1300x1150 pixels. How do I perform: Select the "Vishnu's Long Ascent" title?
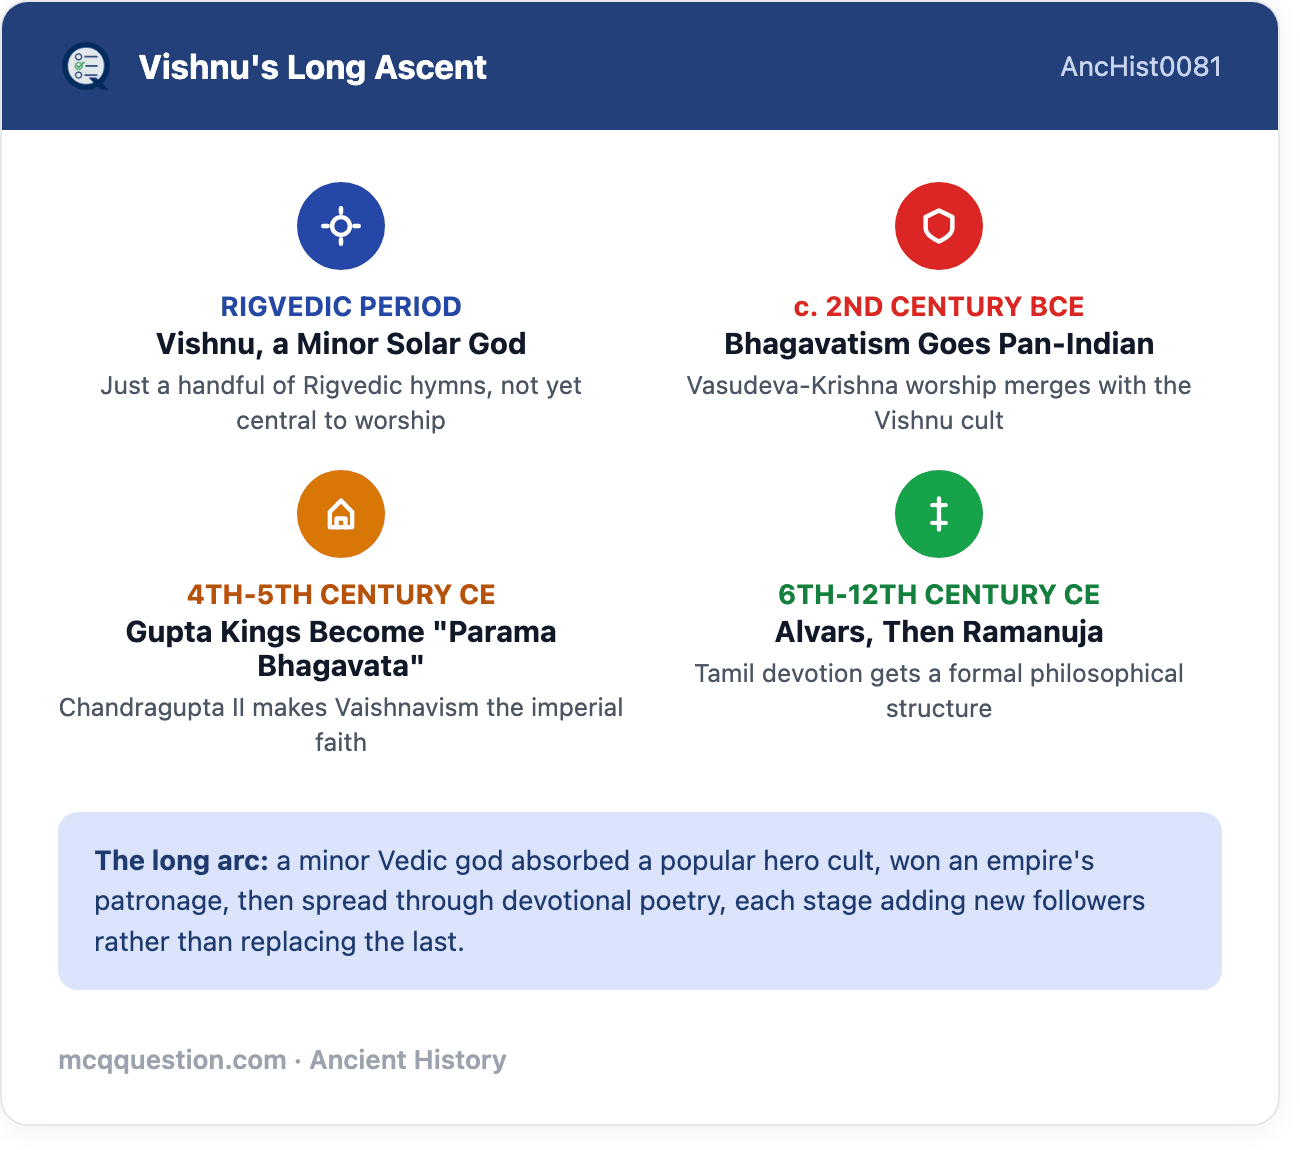click(312, 67)
